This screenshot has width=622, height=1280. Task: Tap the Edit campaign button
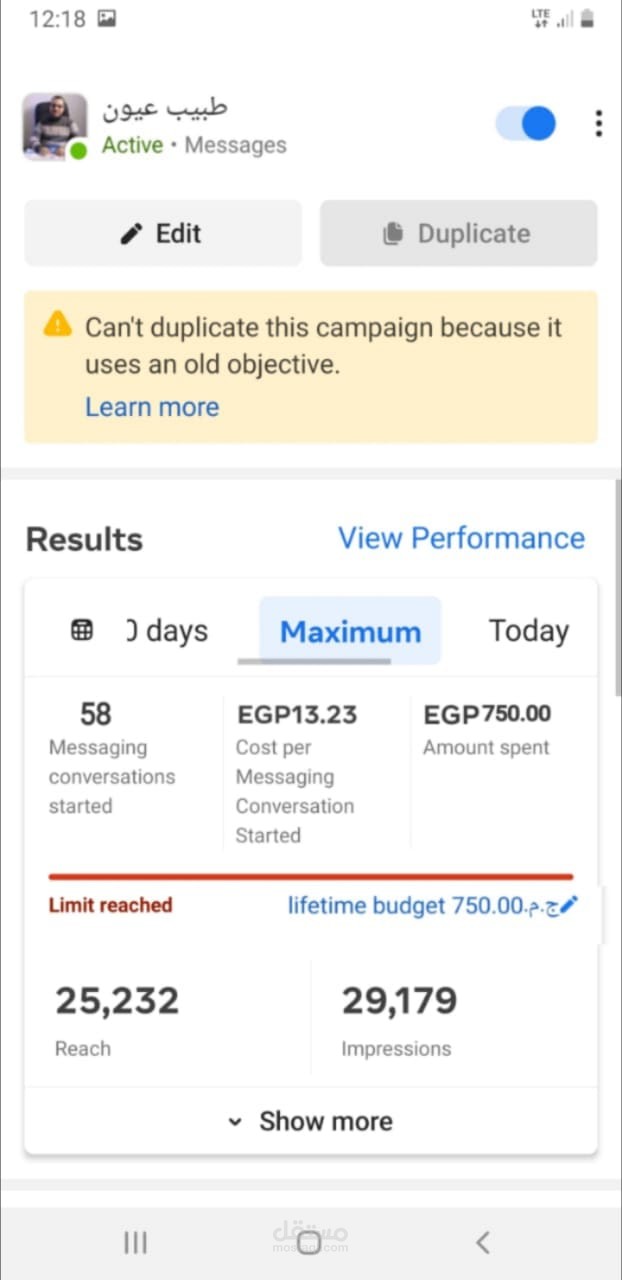coord(162,233)
